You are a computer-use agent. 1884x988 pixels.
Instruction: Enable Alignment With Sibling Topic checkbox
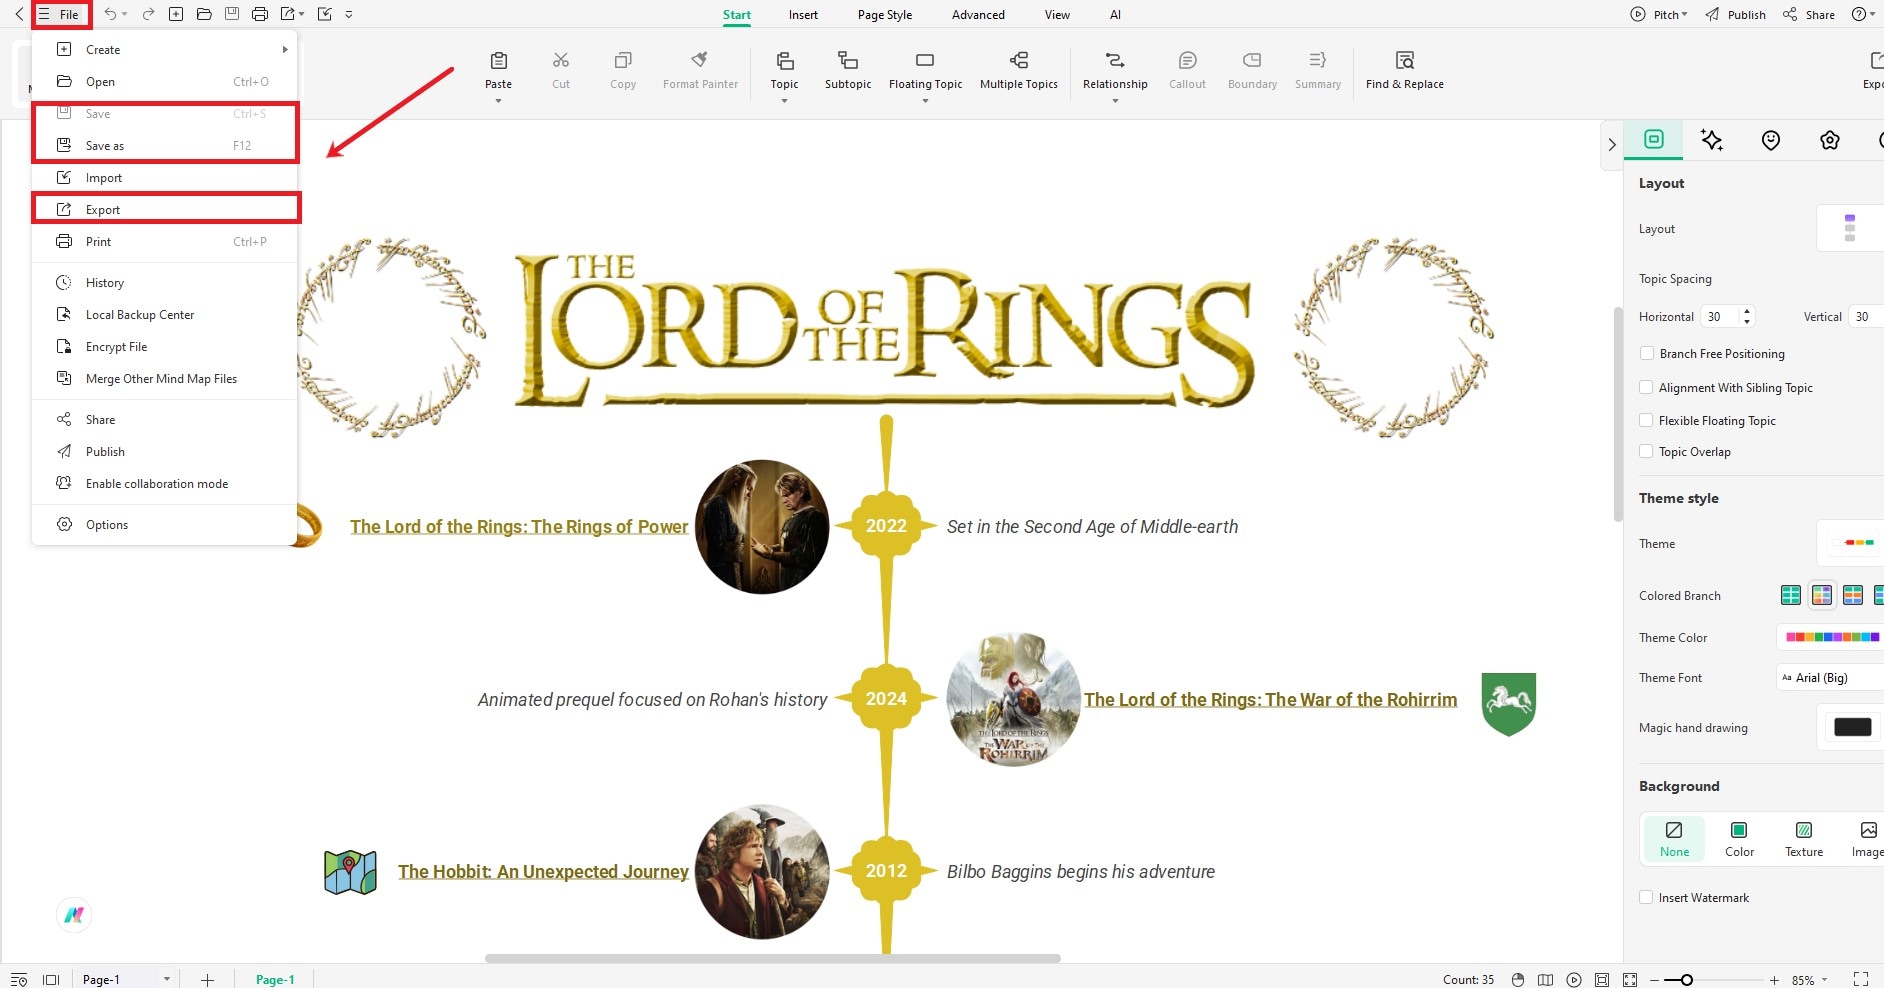pyautogui.click(x=1646, y=387)
